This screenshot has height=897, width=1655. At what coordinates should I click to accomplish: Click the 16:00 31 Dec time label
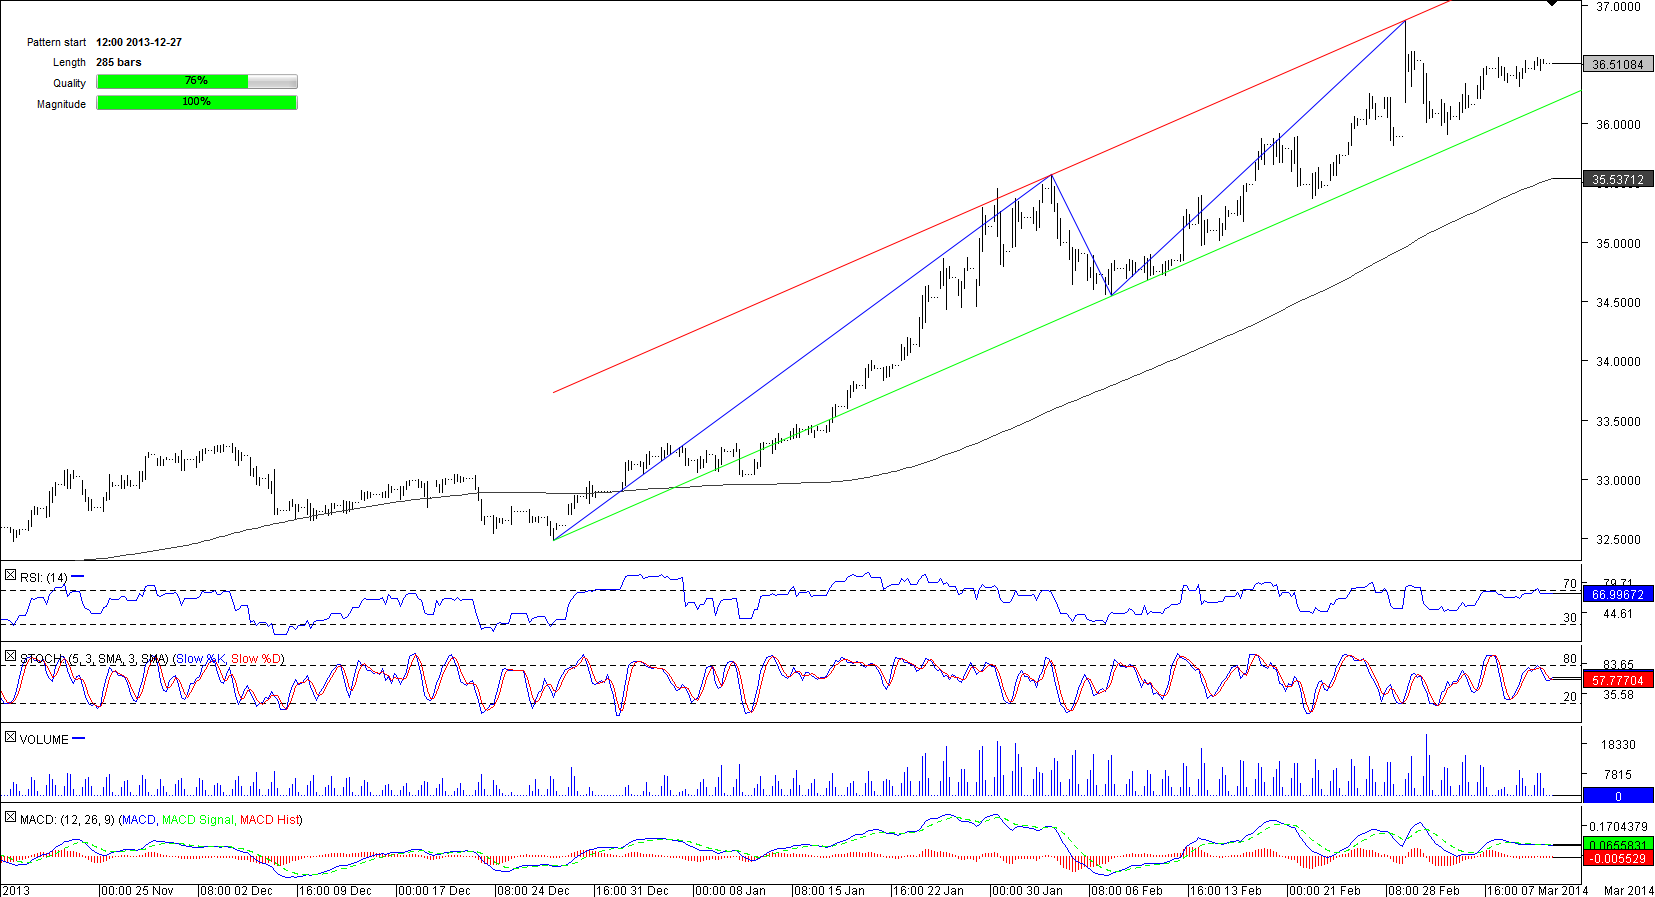tap(633, 890)
